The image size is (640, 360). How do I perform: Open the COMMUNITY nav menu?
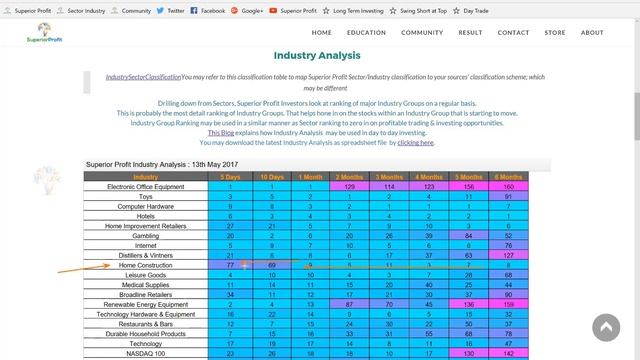[422, 33]
